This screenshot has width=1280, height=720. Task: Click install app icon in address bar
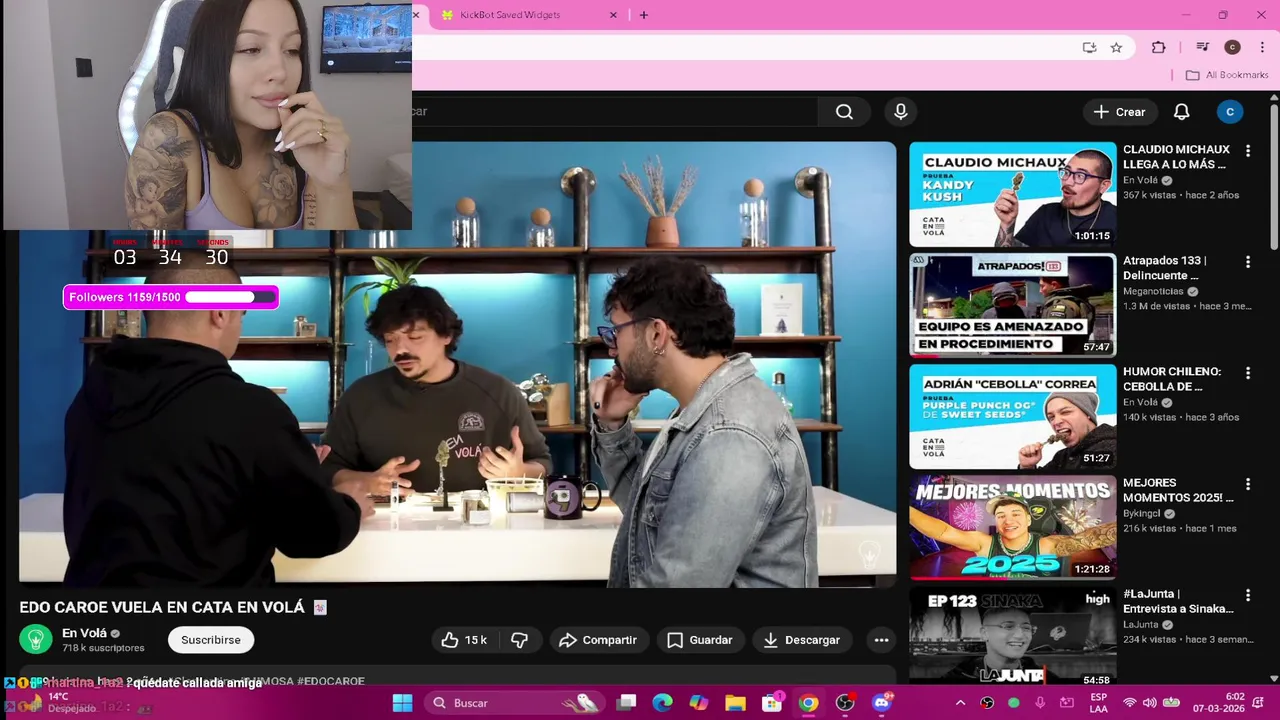pyautogui.click(x=1089, y=47)
